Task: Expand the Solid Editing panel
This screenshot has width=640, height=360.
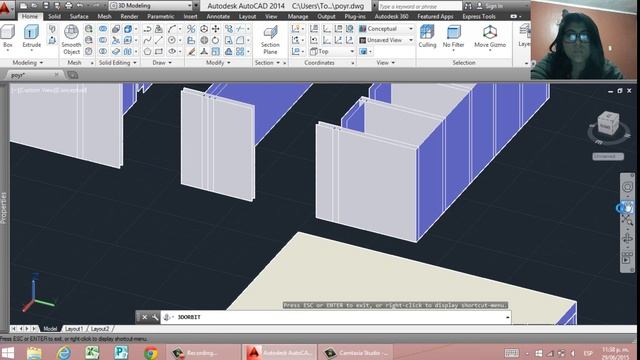Action: [x=118, y=62]
